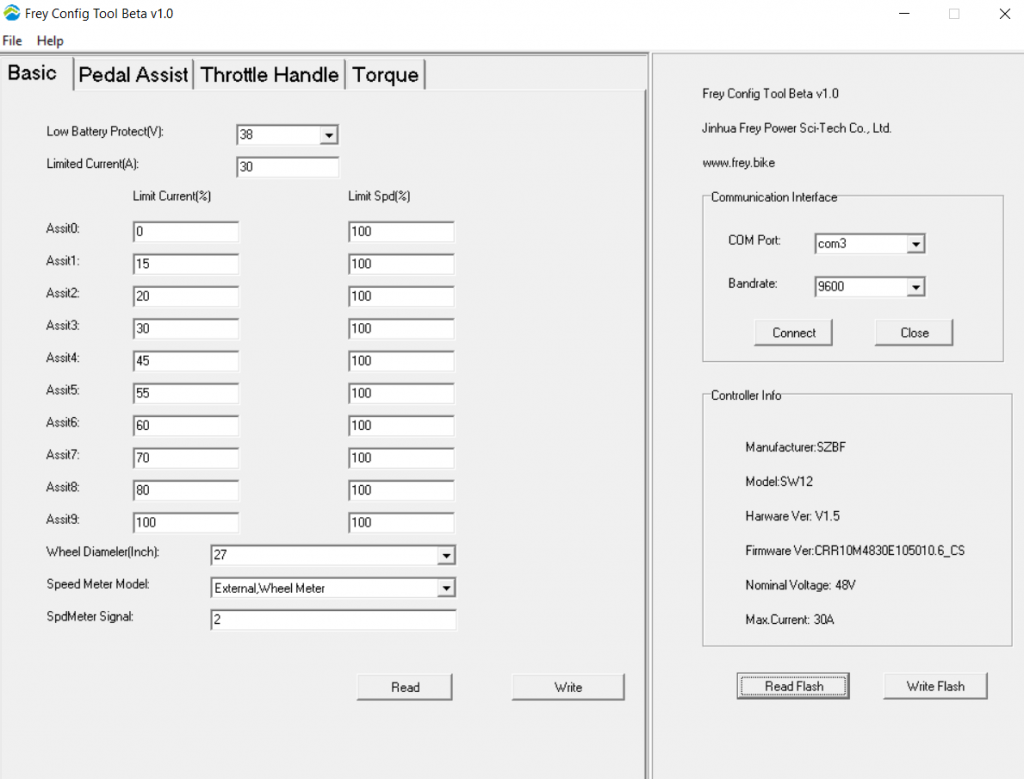Click the Write button

pyautogui.click(x=567, y=687)
